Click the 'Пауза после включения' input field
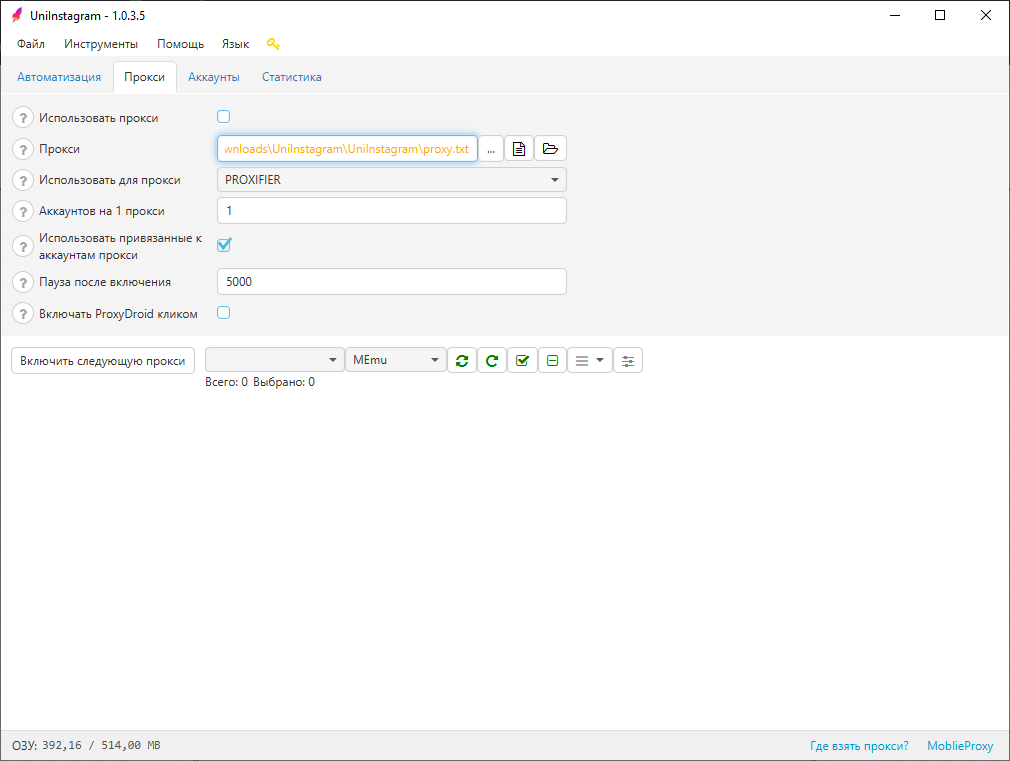 point(391,282)
